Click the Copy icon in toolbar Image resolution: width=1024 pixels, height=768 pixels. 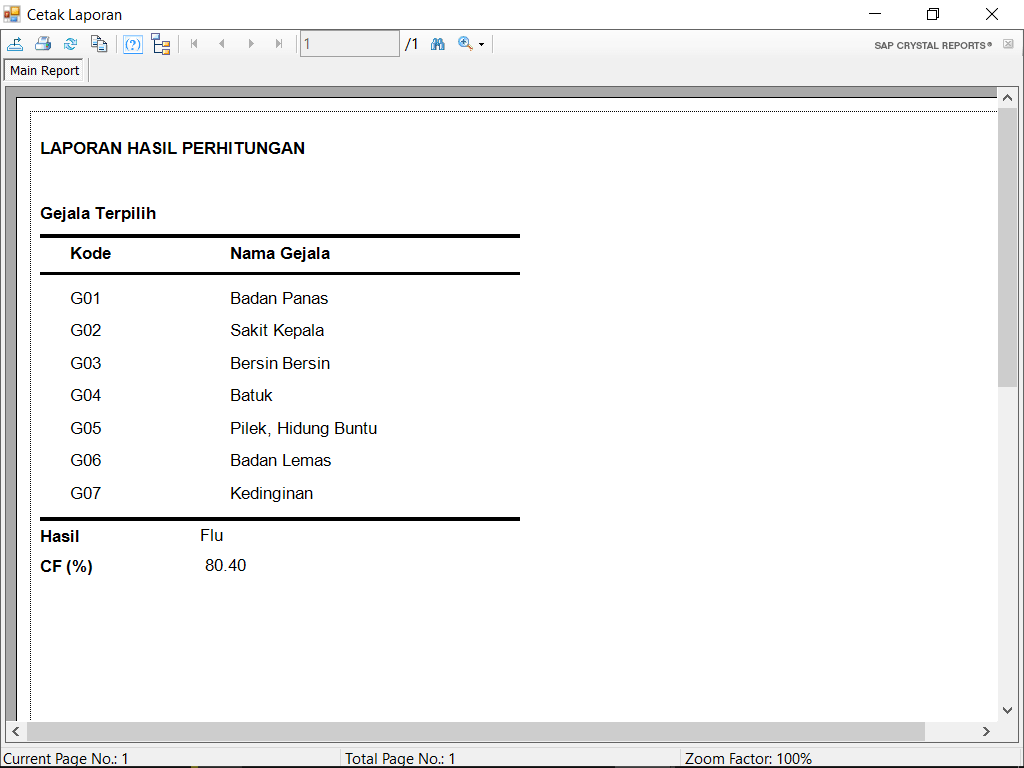[x=98, y=44]
